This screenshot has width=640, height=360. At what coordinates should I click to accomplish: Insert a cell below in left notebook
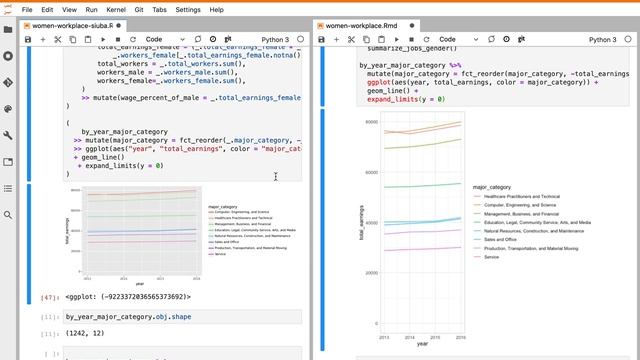point(43,40)
